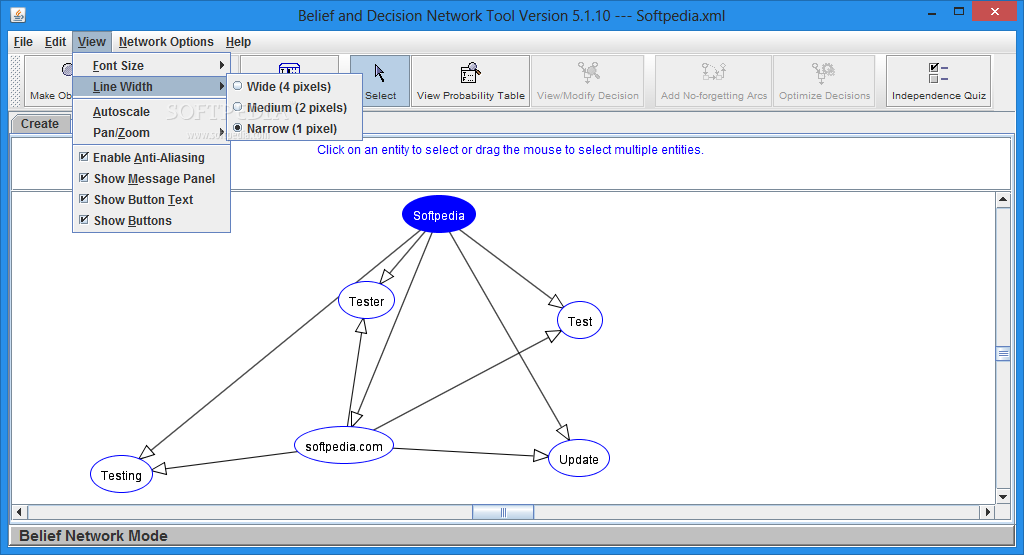Open the Independence Quiz tool

point(938,81)
